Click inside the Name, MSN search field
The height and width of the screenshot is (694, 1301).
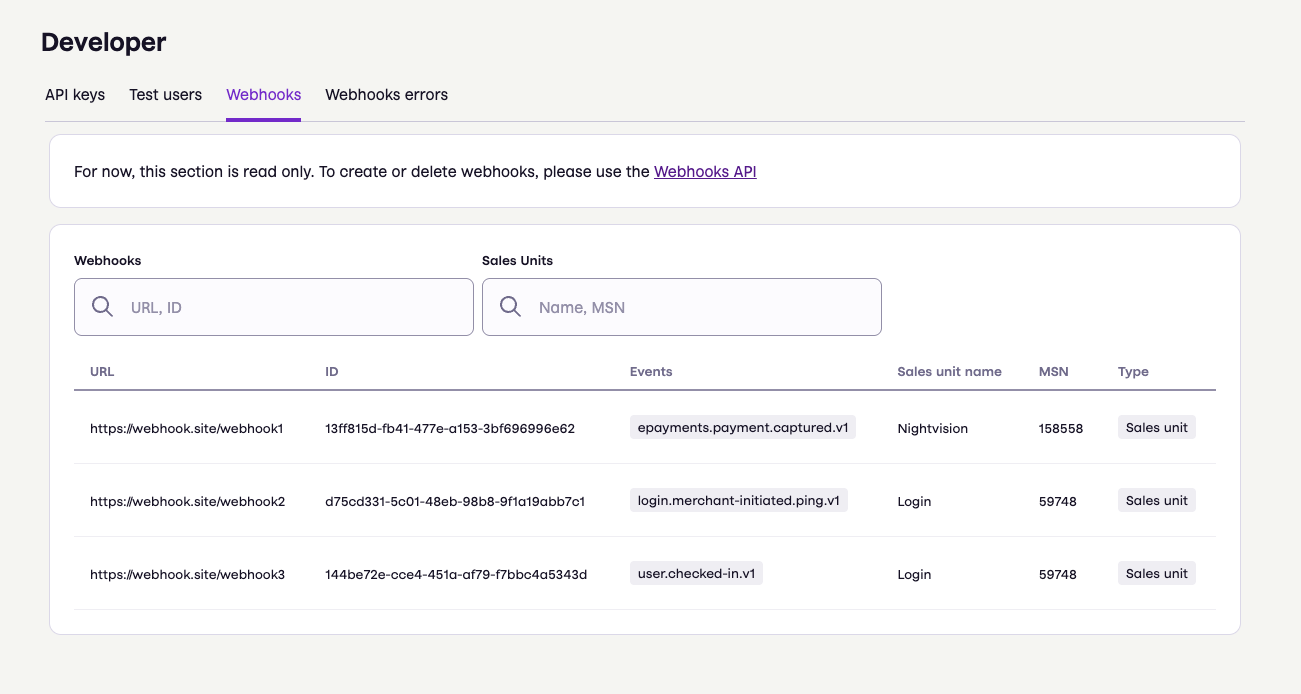(700, 307)
